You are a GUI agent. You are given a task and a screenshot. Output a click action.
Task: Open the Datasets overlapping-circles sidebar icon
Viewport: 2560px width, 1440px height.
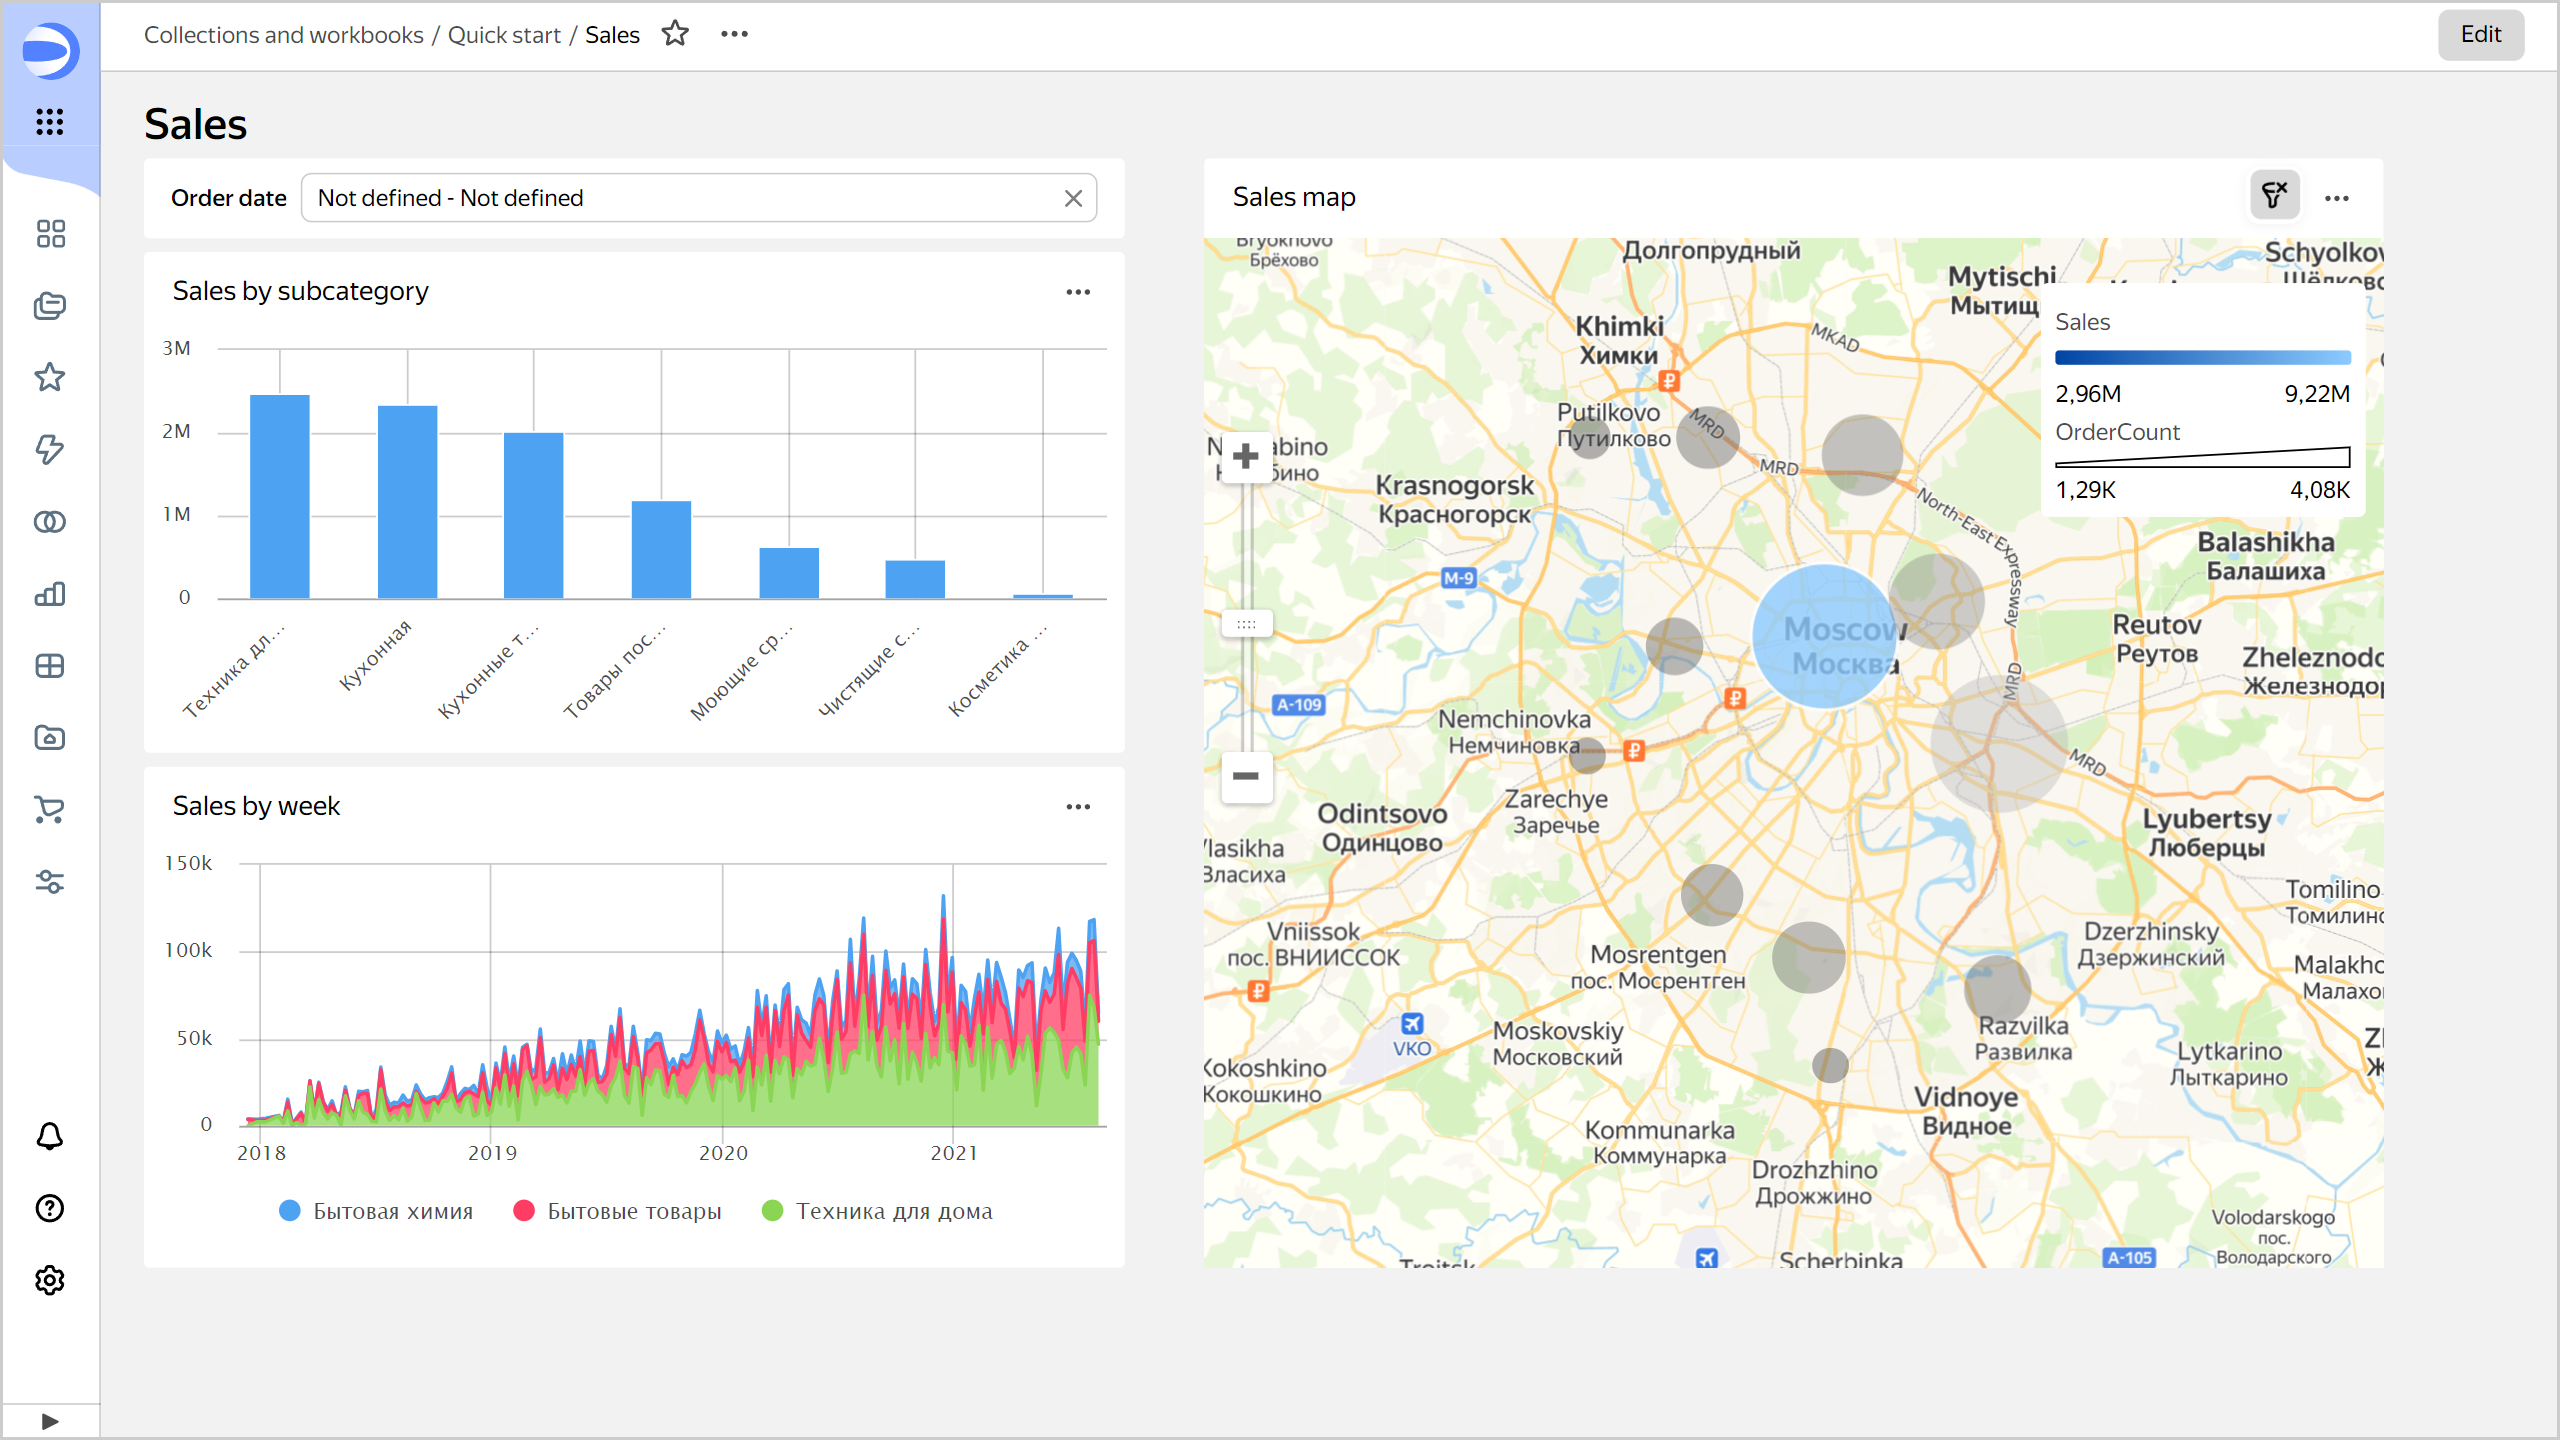(50, 522)
